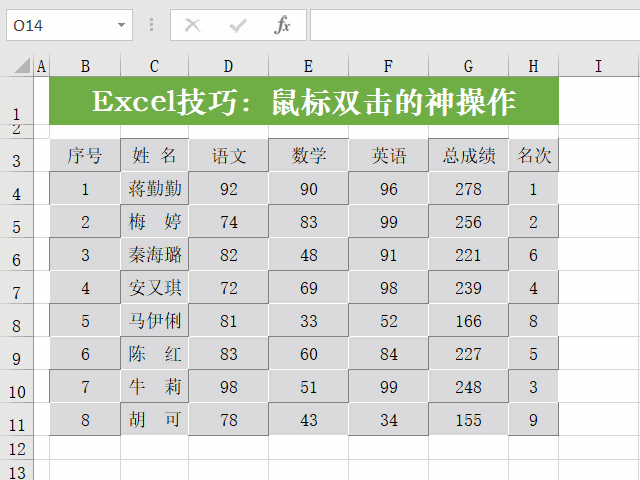The height and width of the screenshot is (480, 640).
Task: Click English score '34' for 胡可
Action: pyautogui.click(x=388, y=419)
